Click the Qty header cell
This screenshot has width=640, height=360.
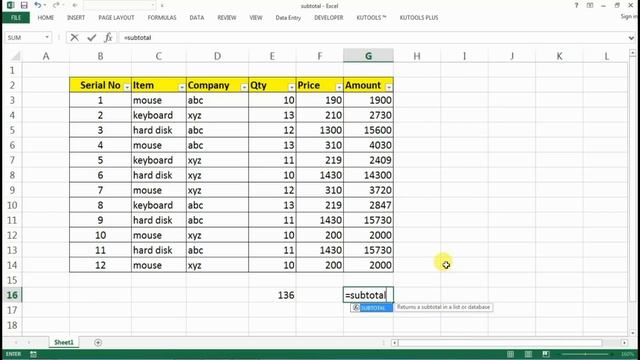tap(272, 85)
